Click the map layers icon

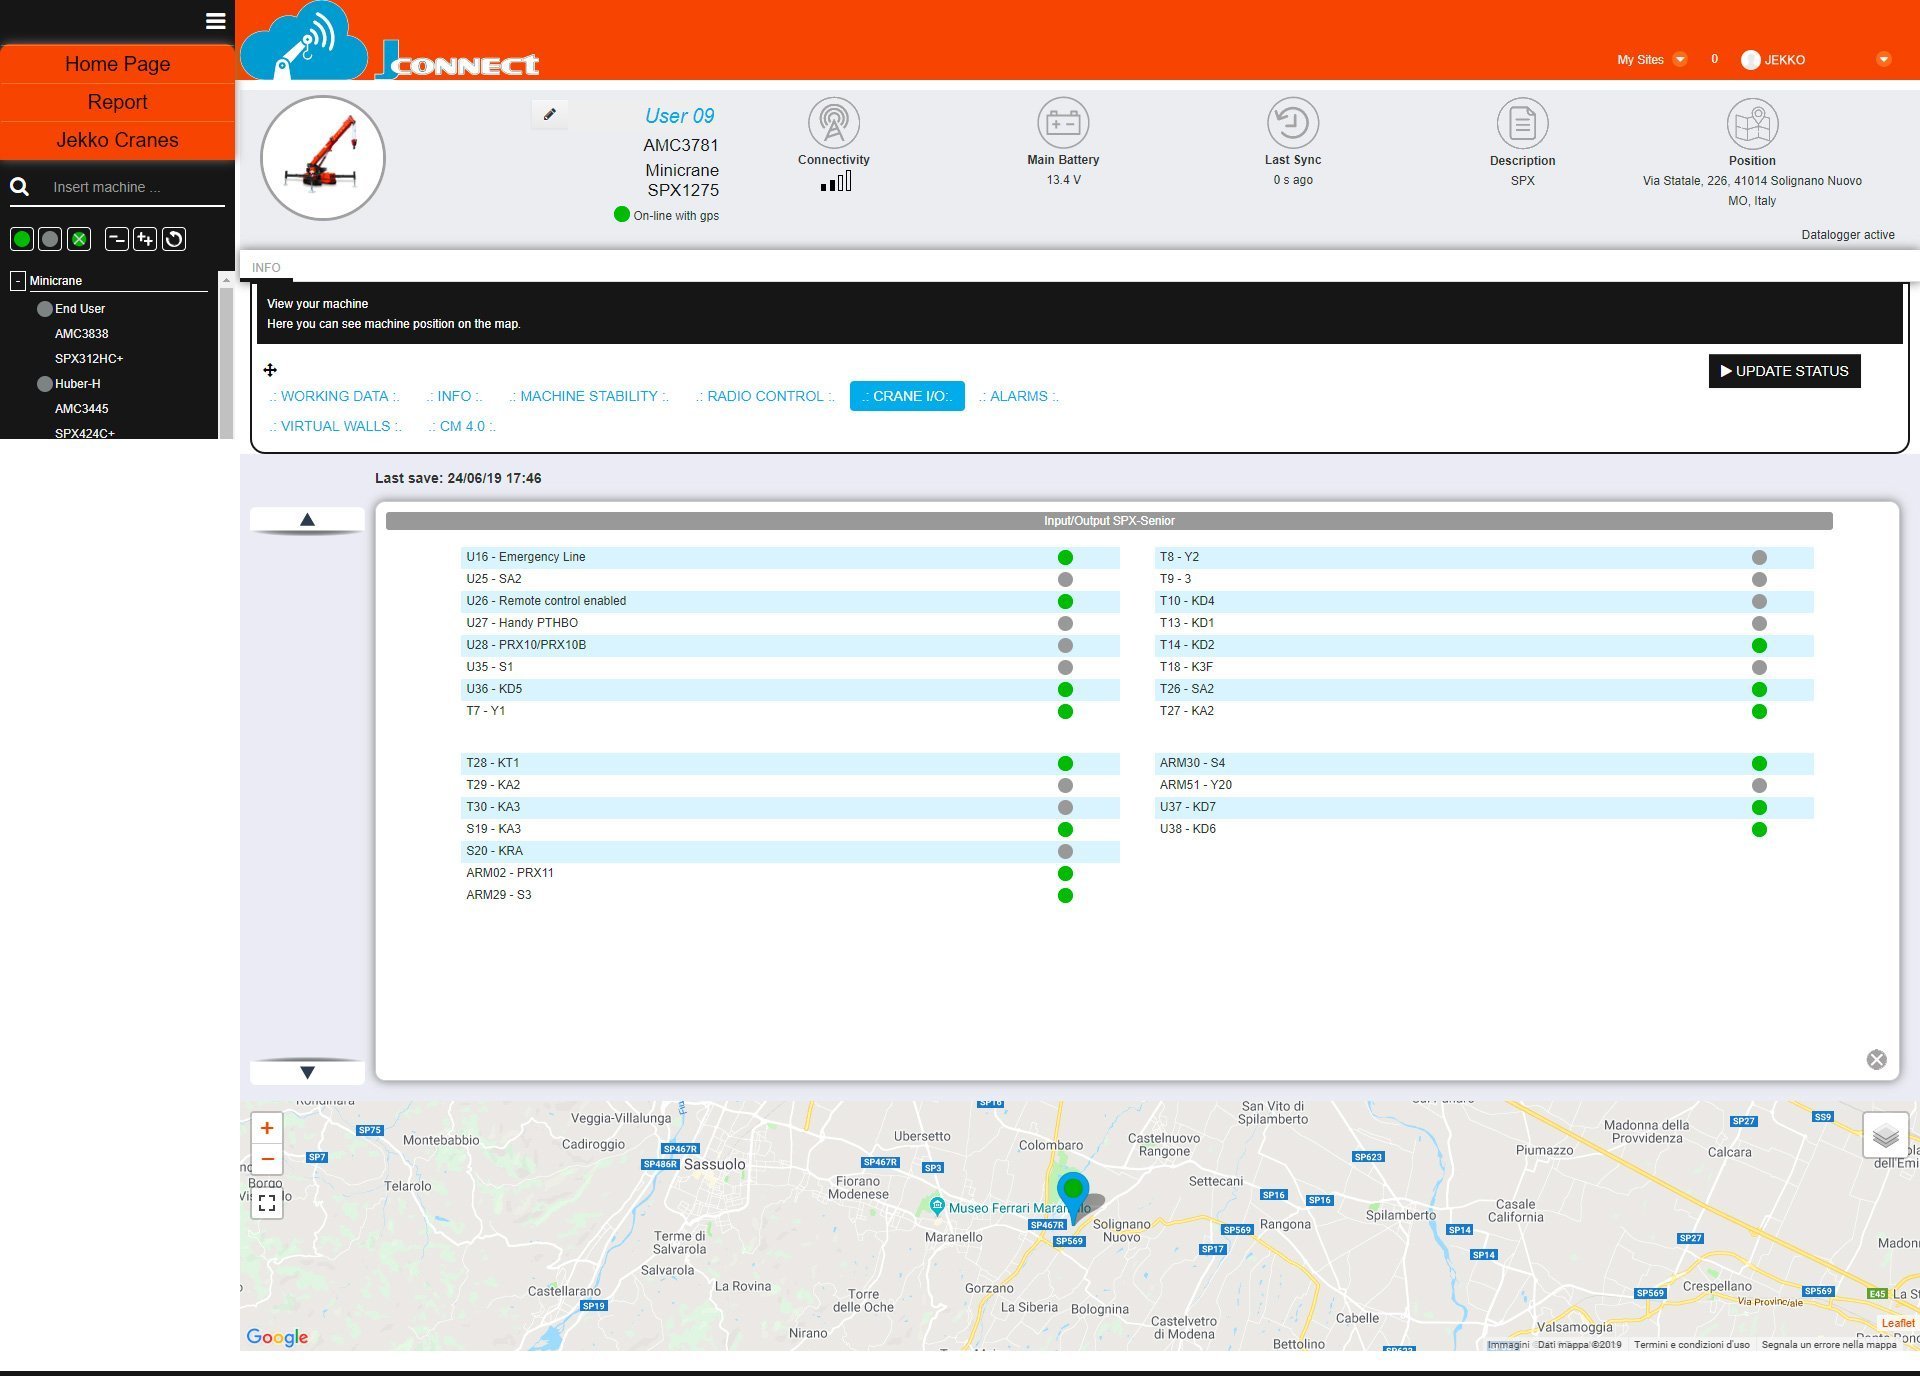(1885, 1135)
